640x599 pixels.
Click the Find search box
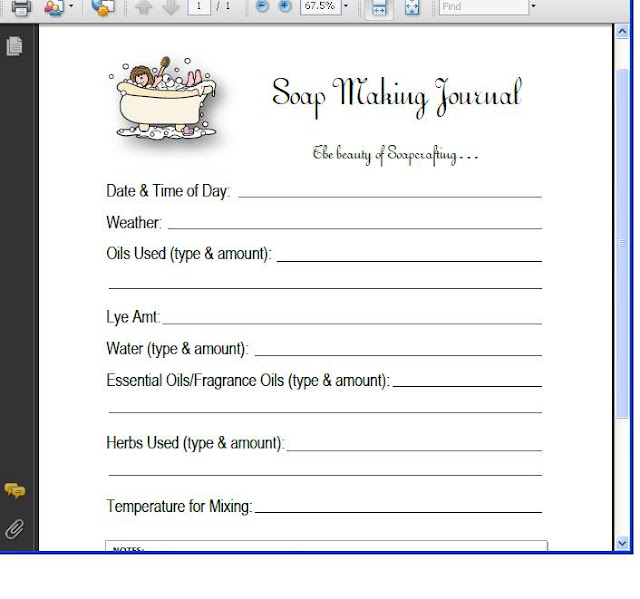[x=484, y=7]
